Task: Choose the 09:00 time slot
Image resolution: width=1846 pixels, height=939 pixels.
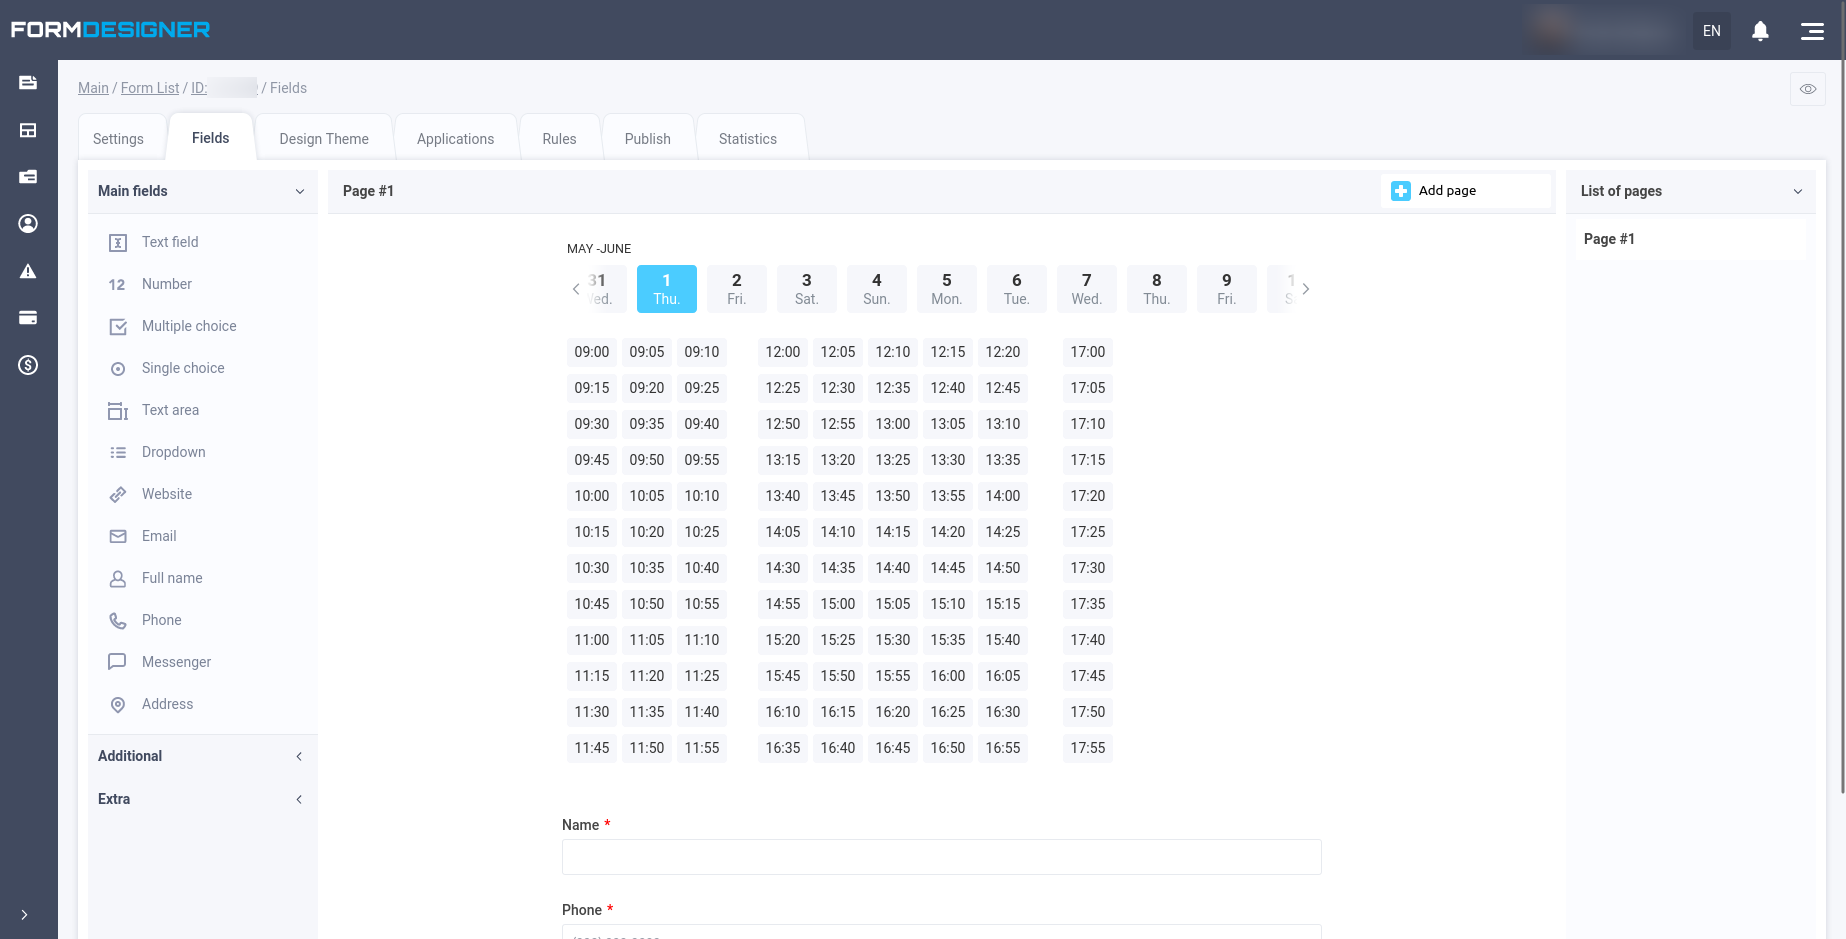Action: point(592,352)
